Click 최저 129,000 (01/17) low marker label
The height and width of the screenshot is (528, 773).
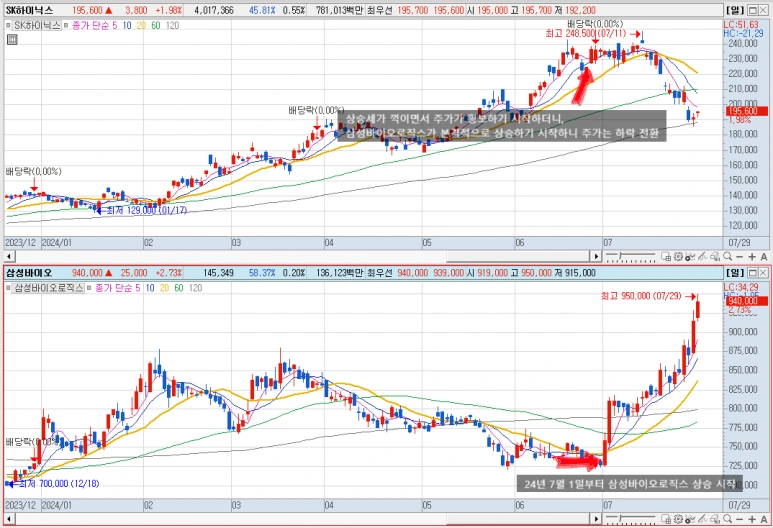(x=147, y=211)
